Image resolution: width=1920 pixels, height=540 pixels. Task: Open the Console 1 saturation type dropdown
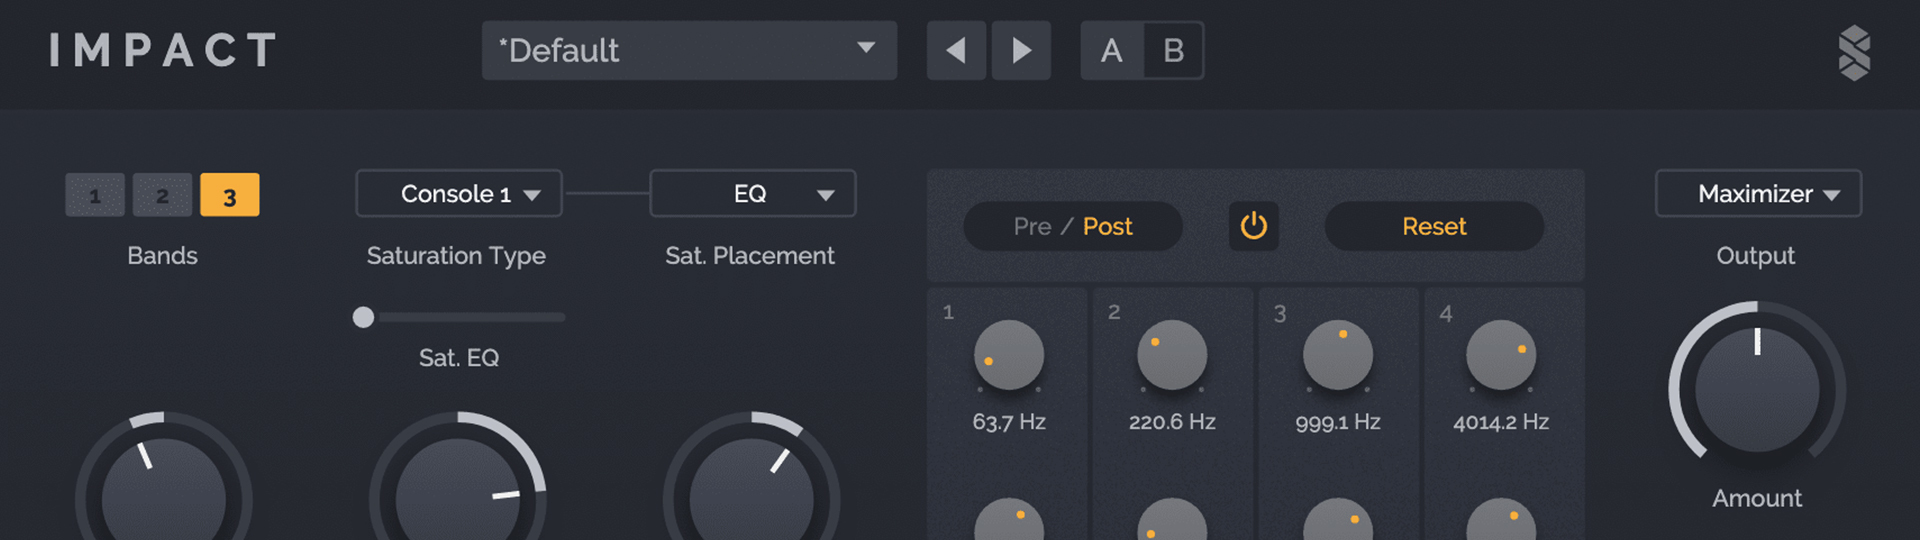tap(459, 194)
